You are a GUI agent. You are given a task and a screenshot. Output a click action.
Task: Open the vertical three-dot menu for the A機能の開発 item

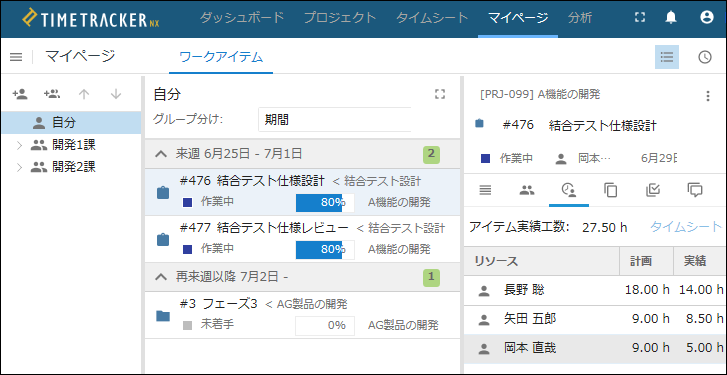708,96
